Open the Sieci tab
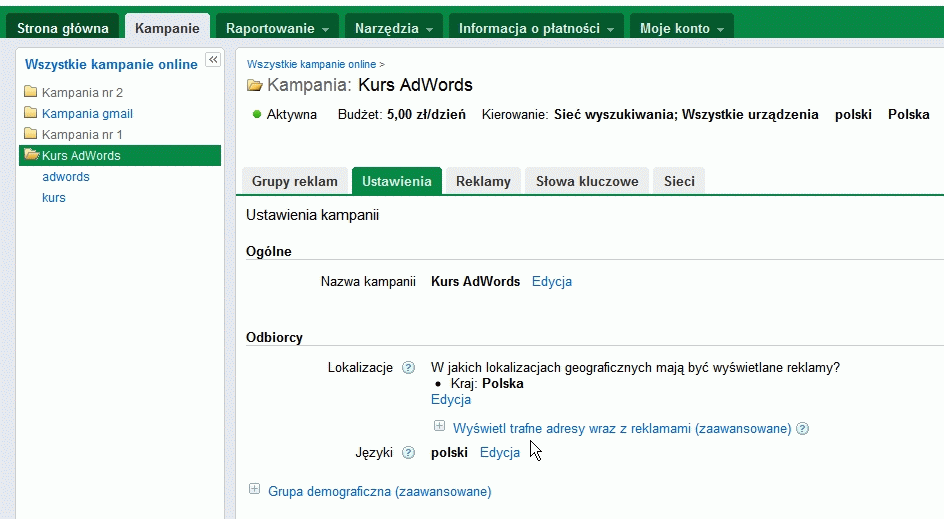This screenshot has width=944, height=519. 679,181
